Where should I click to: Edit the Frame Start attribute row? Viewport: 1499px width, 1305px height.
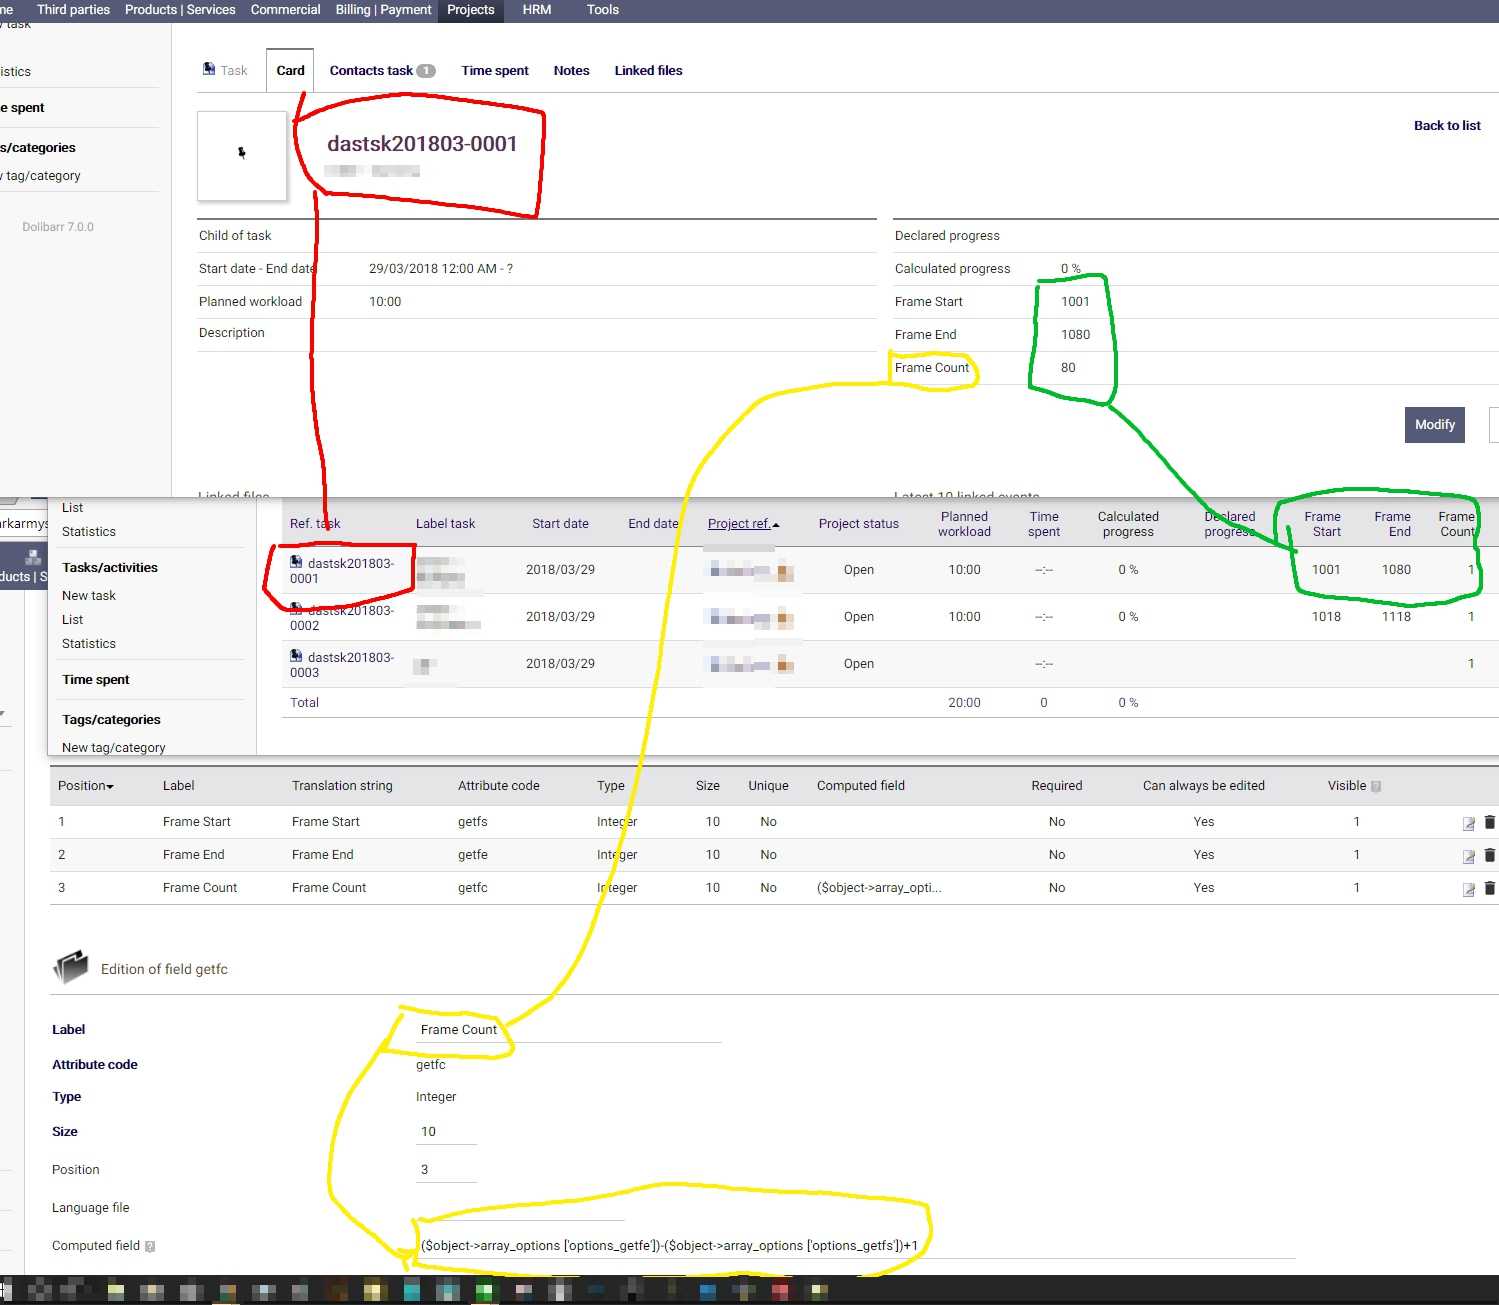coord(1468,823)
